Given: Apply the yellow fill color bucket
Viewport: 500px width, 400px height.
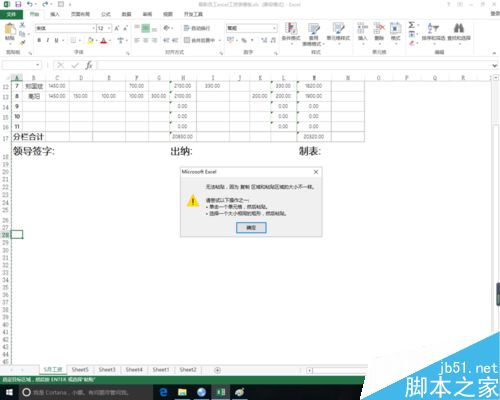Looking at the screenshot, I should pyautogui.click(x=90, y=41).
